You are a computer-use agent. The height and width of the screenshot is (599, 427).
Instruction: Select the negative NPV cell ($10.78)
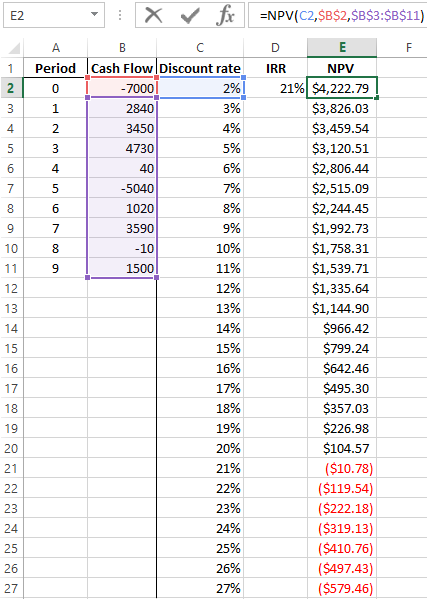click(342, 468)
